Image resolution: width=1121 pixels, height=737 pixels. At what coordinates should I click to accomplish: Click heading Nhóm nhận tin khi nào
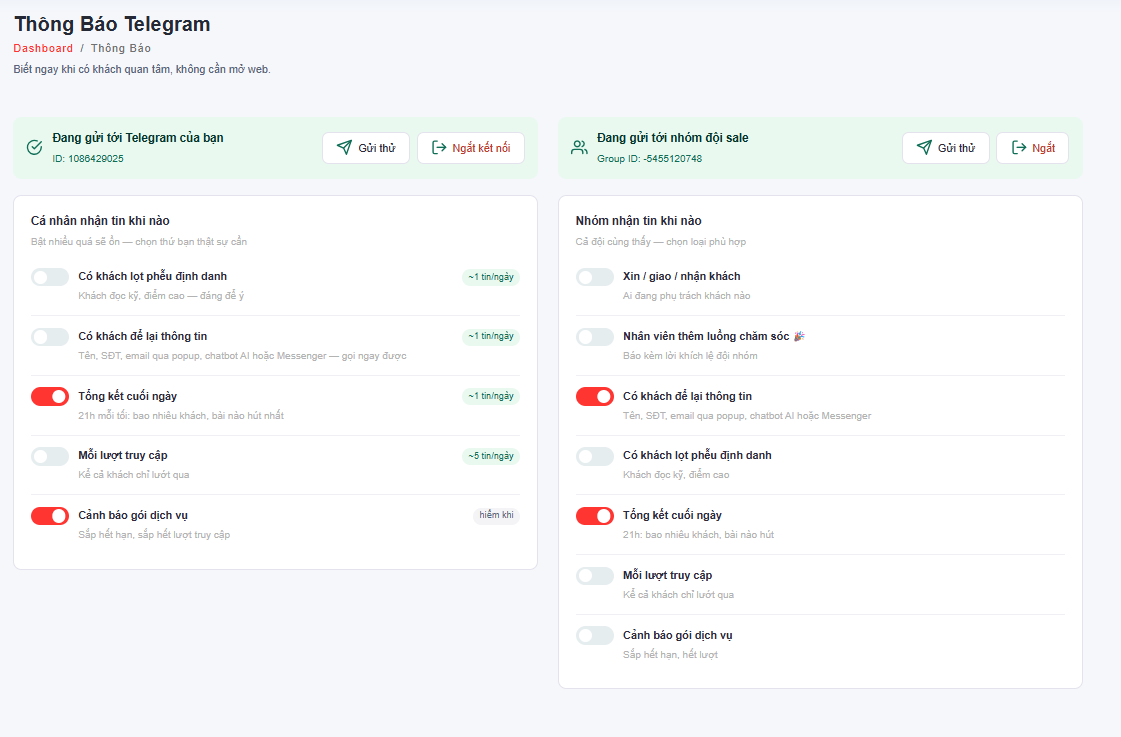638,221
